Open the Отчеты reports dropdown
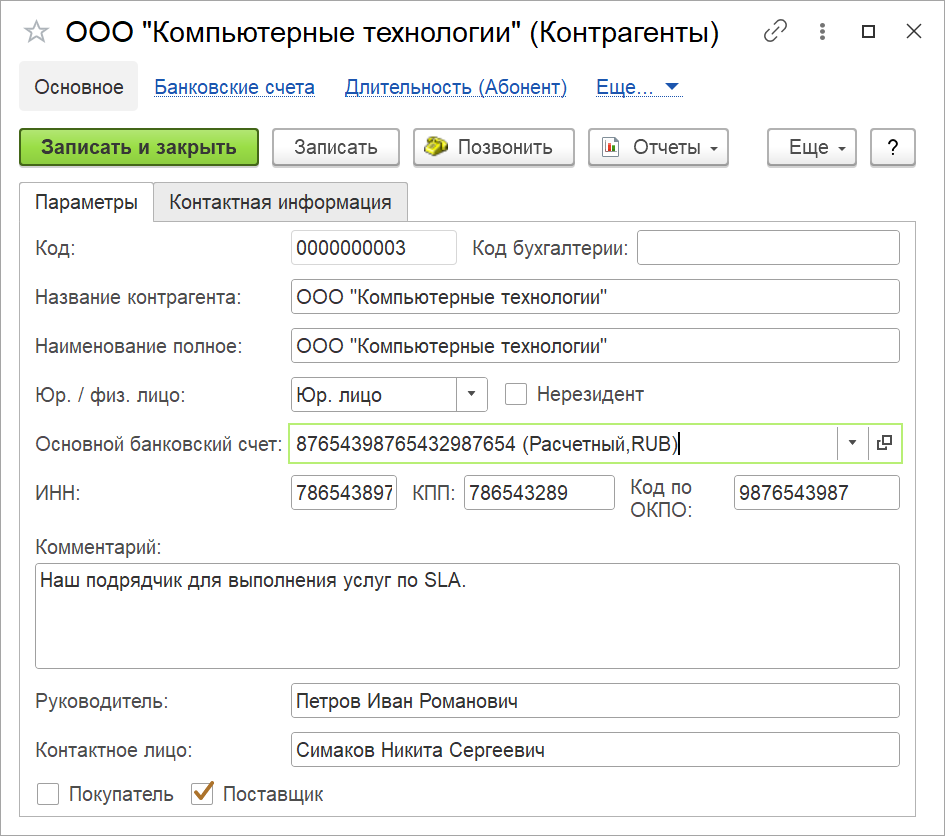Image resolution: width=945 pixels, height=836 pixels. point(658,147)
